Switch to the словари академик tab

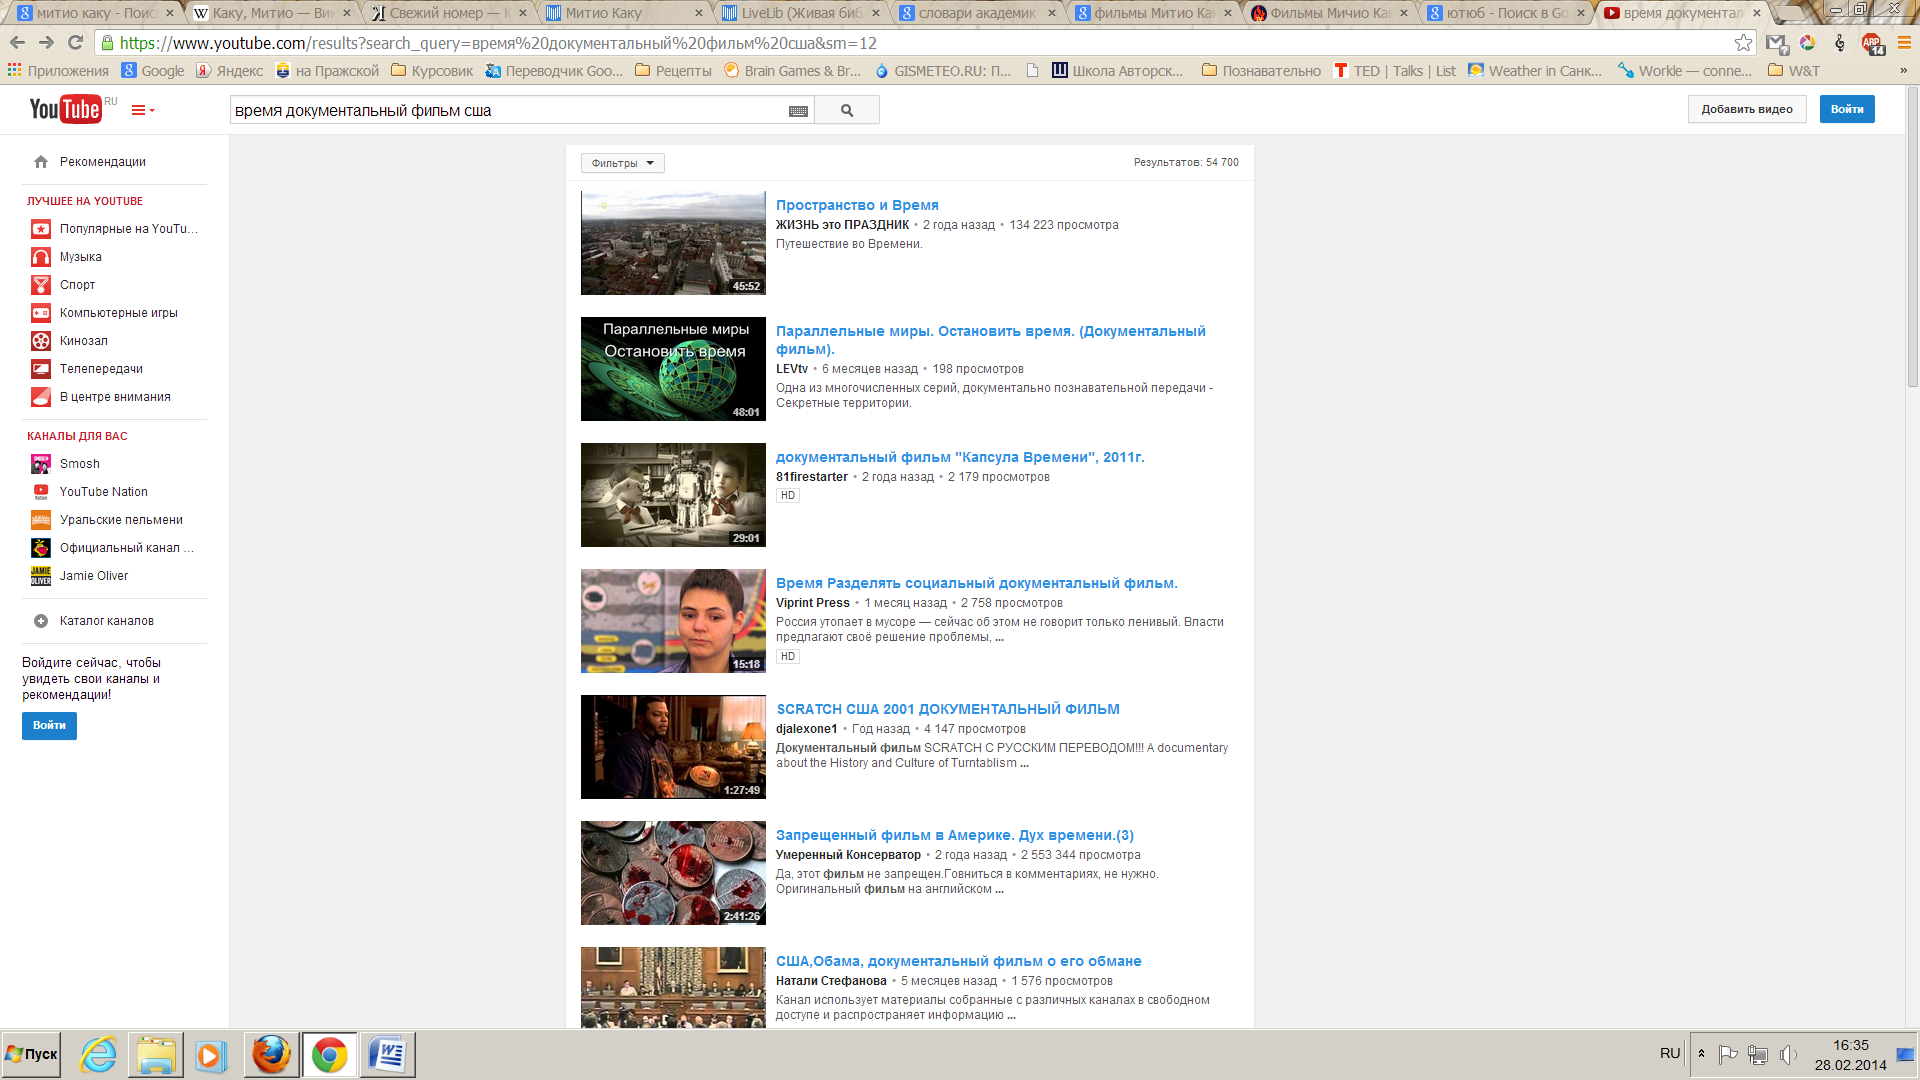pyautogui.click(x=978, y=13)
